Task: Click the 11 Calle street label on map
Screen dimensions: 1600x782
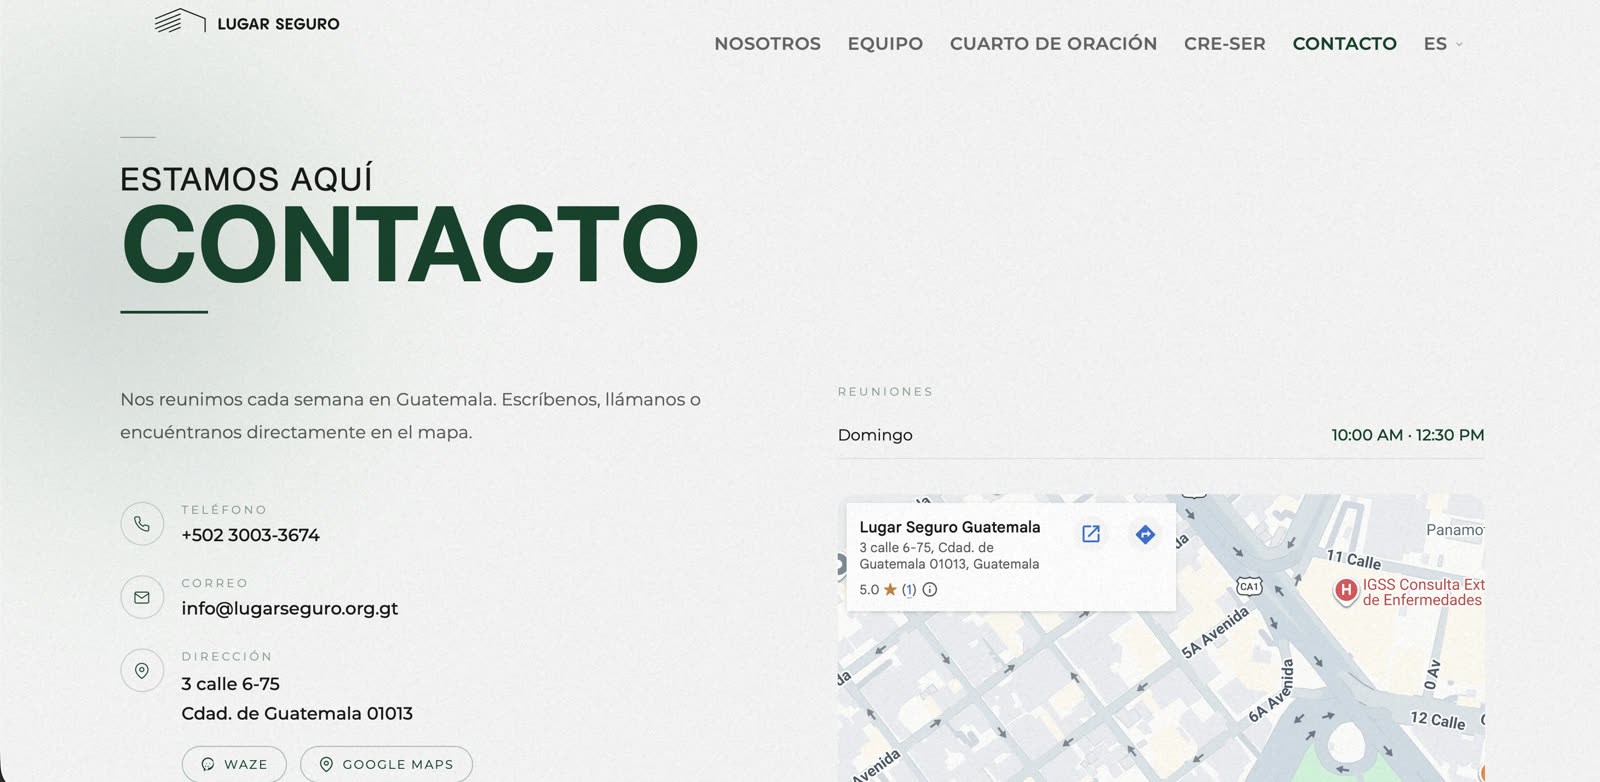Action: (1353, 559)
